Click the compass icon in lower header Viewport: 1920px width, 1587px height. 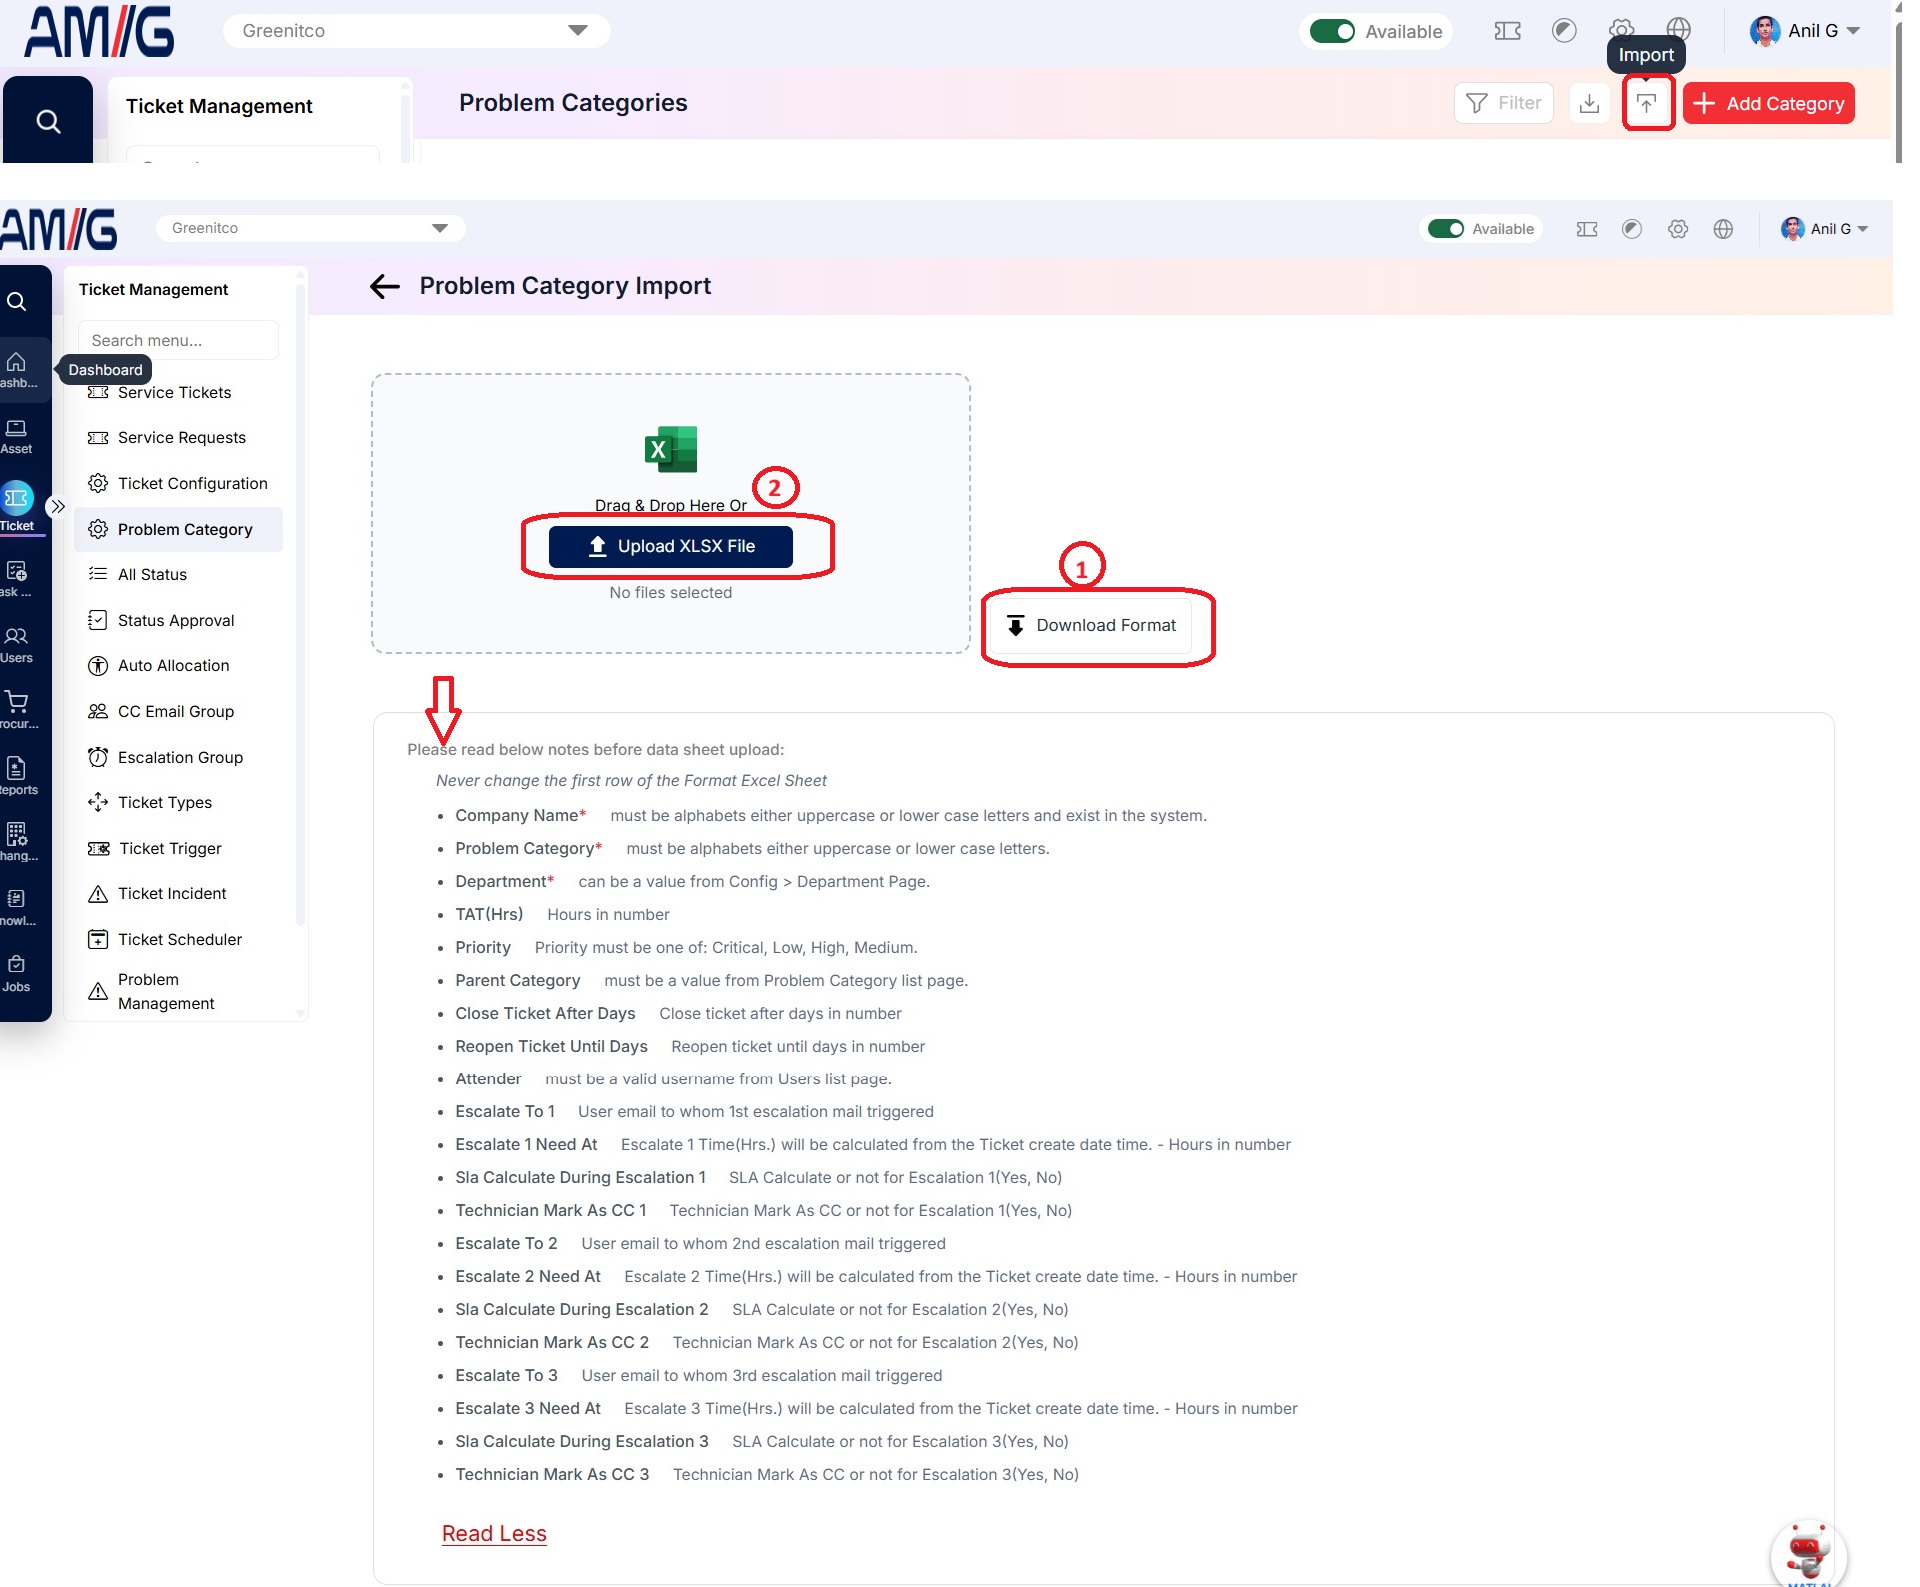pyautogui.click(x=1632, y=229)
